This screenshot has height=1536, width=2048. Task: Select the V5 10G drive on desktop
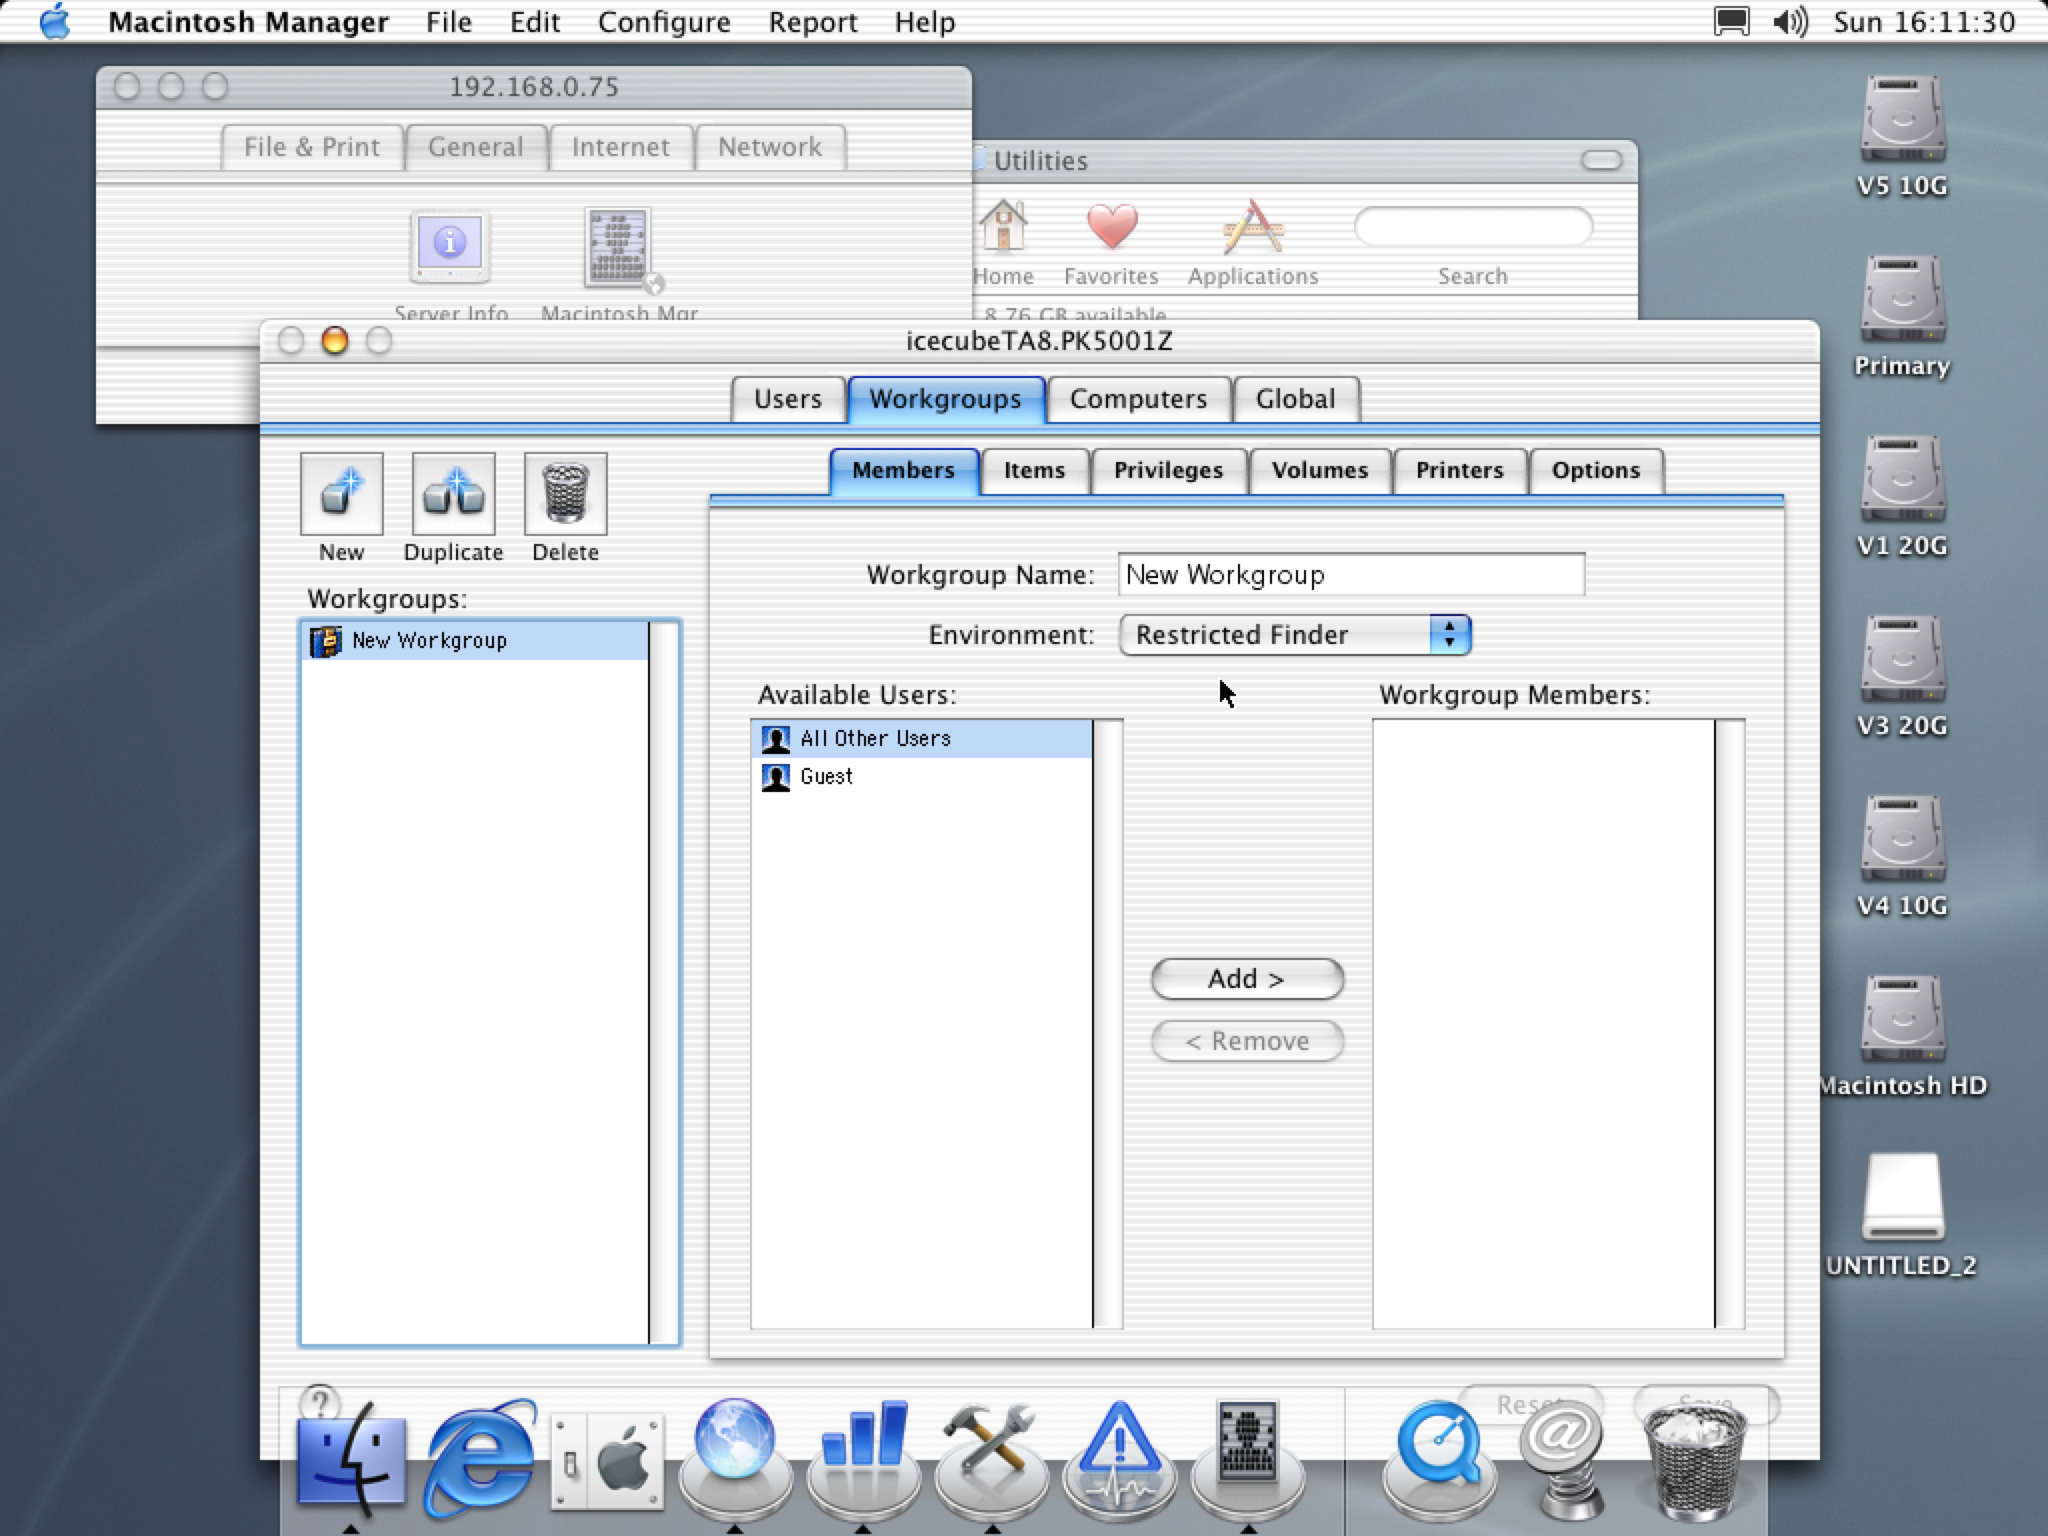tap(1902, 120)
